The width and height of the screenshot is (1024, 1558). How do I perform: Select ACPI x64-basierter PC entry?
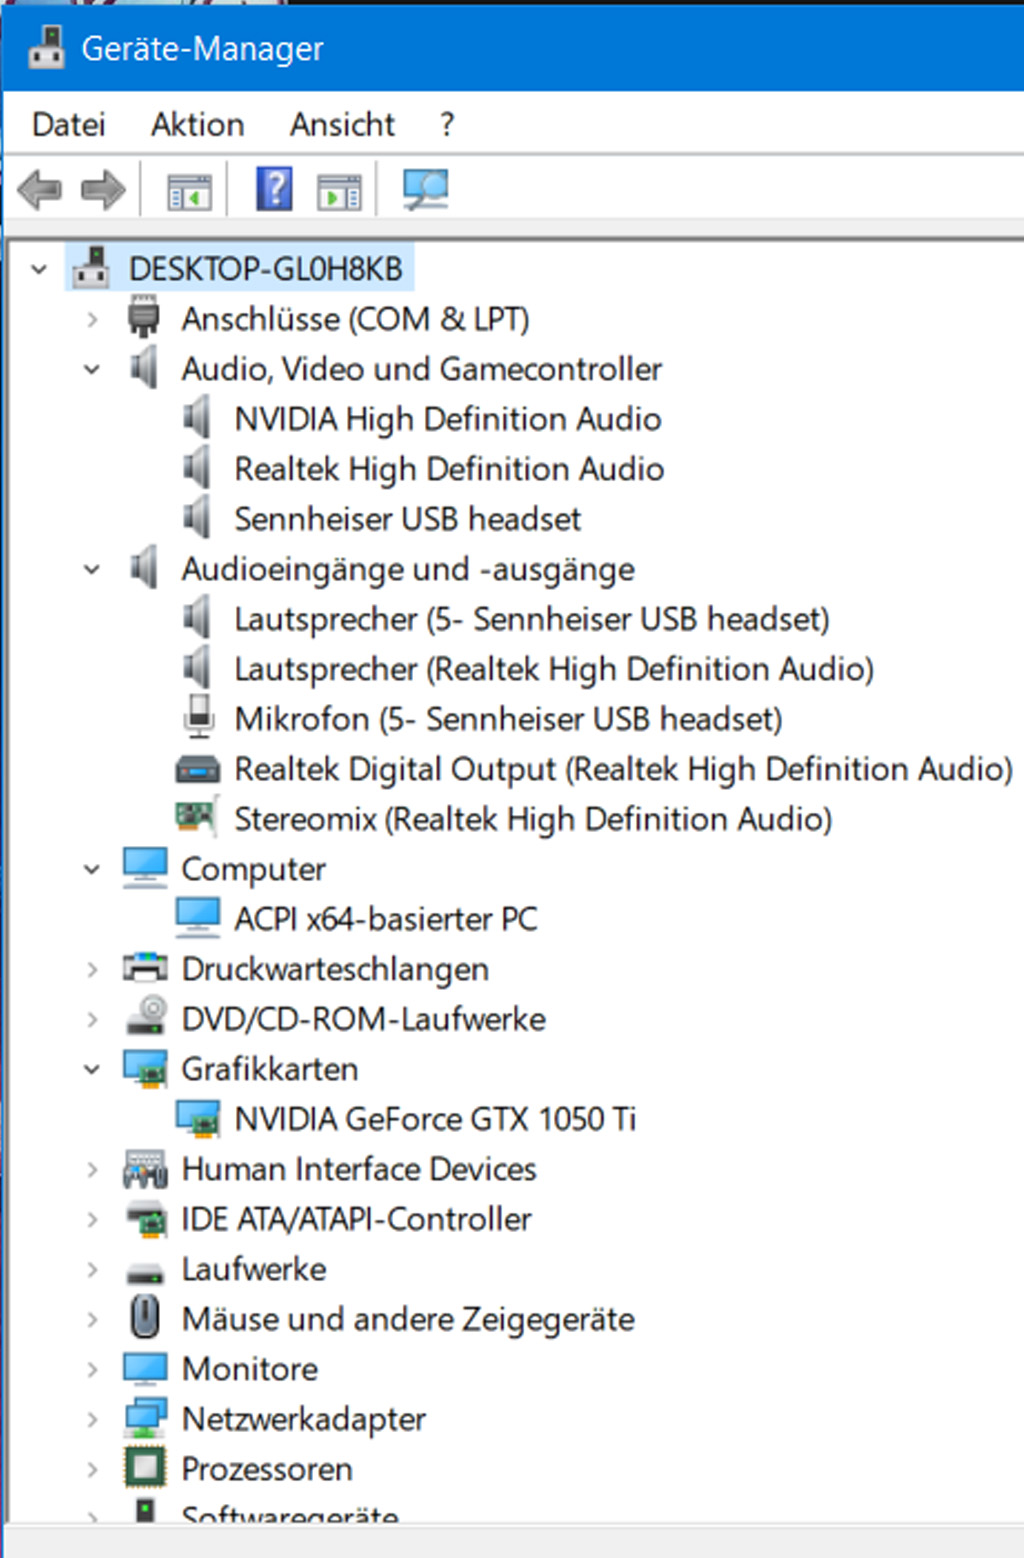[x=385, y=918]
